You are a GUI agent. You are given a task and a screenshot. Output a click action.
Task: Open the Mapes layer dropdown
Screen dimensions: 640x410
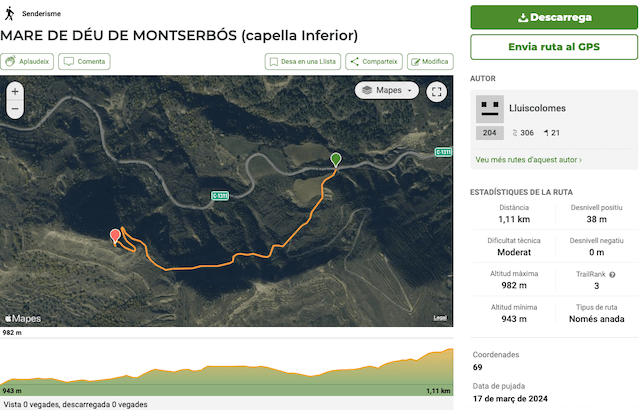point(387,90)
